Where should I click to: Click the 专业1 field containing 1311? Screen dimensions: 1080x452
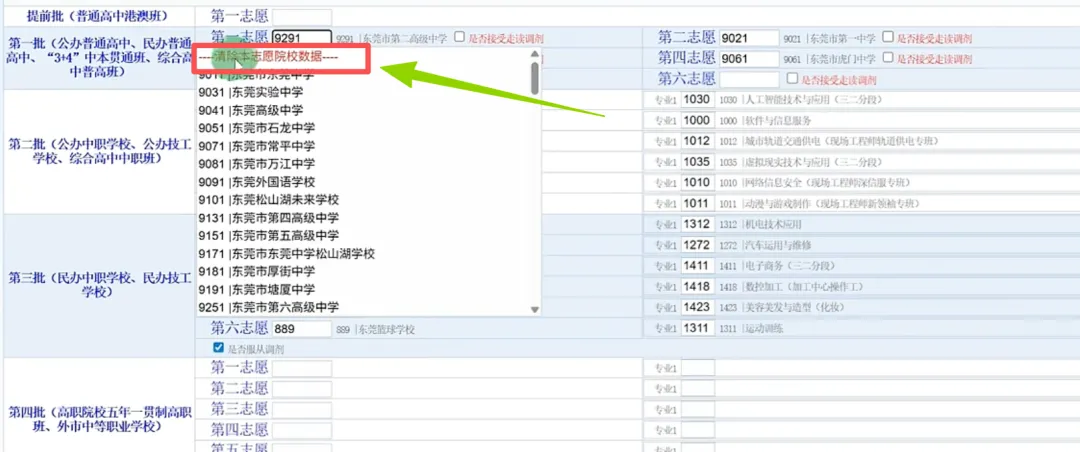[697, 328]
